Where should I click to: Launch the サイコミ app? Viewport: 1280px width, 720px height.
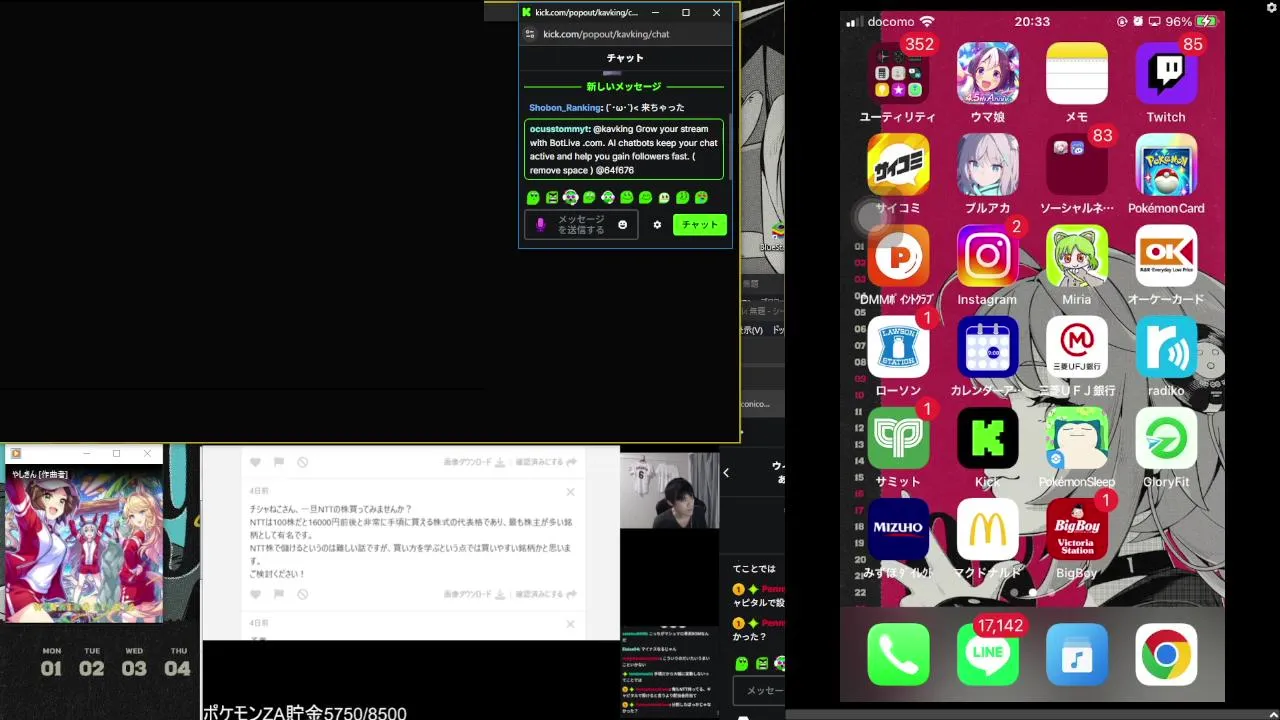pos(898,165)
